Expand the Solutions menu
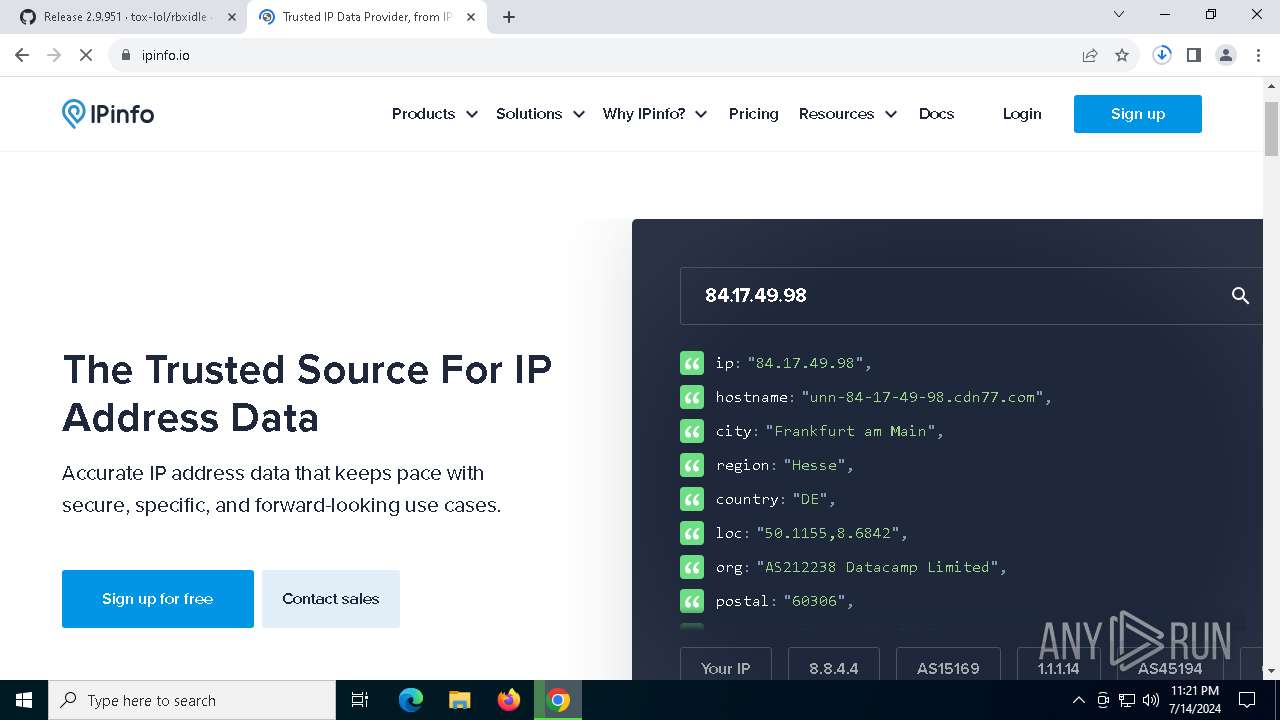The image size is (1280, 720). 541,114
